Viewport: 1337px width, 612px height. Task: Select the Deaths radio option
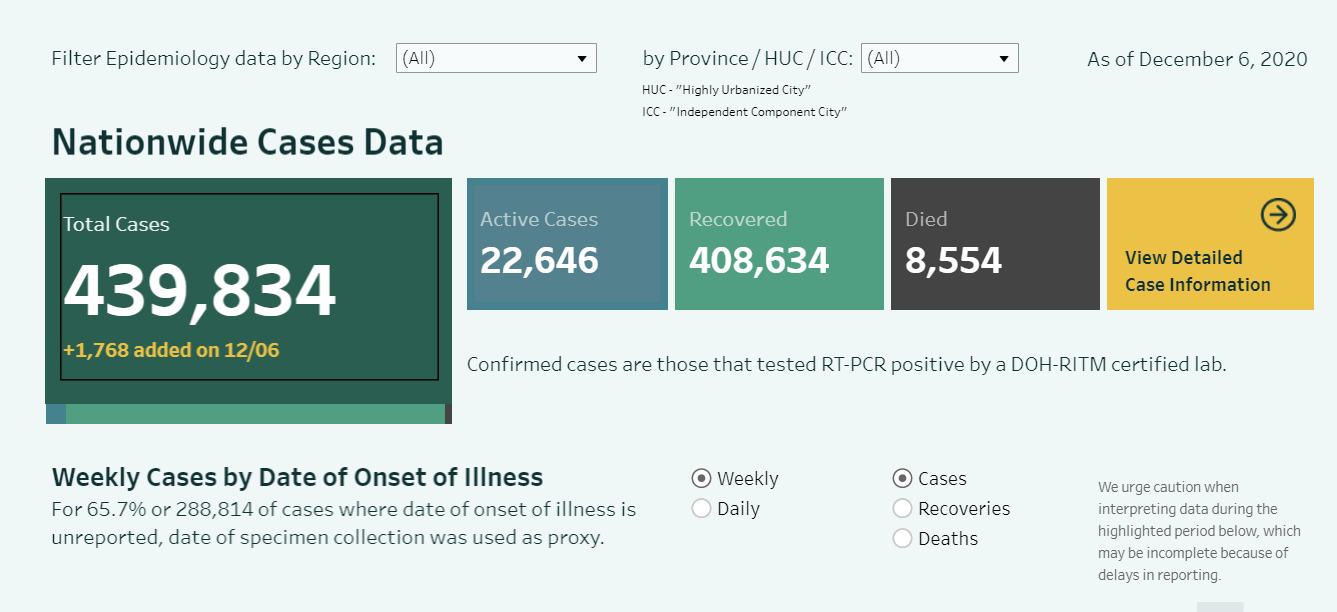(902, 538)
